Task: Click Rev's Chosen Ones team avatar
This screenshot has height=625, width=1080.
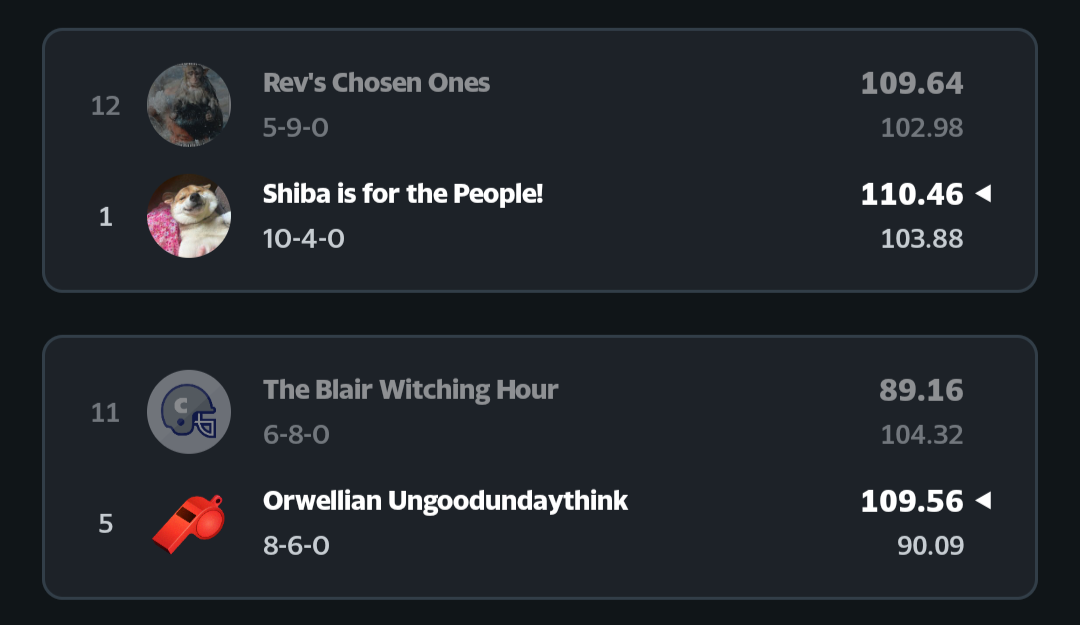Action: (189, 105)
